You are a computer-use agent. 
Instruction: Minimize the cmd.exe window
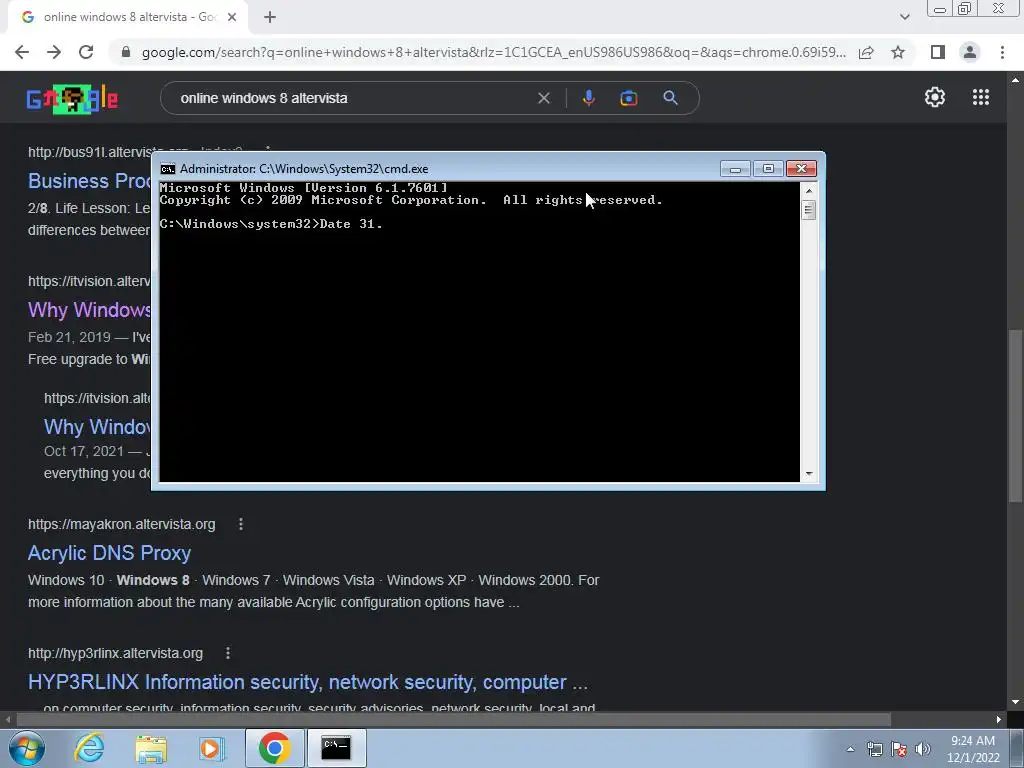coord(735,169)
